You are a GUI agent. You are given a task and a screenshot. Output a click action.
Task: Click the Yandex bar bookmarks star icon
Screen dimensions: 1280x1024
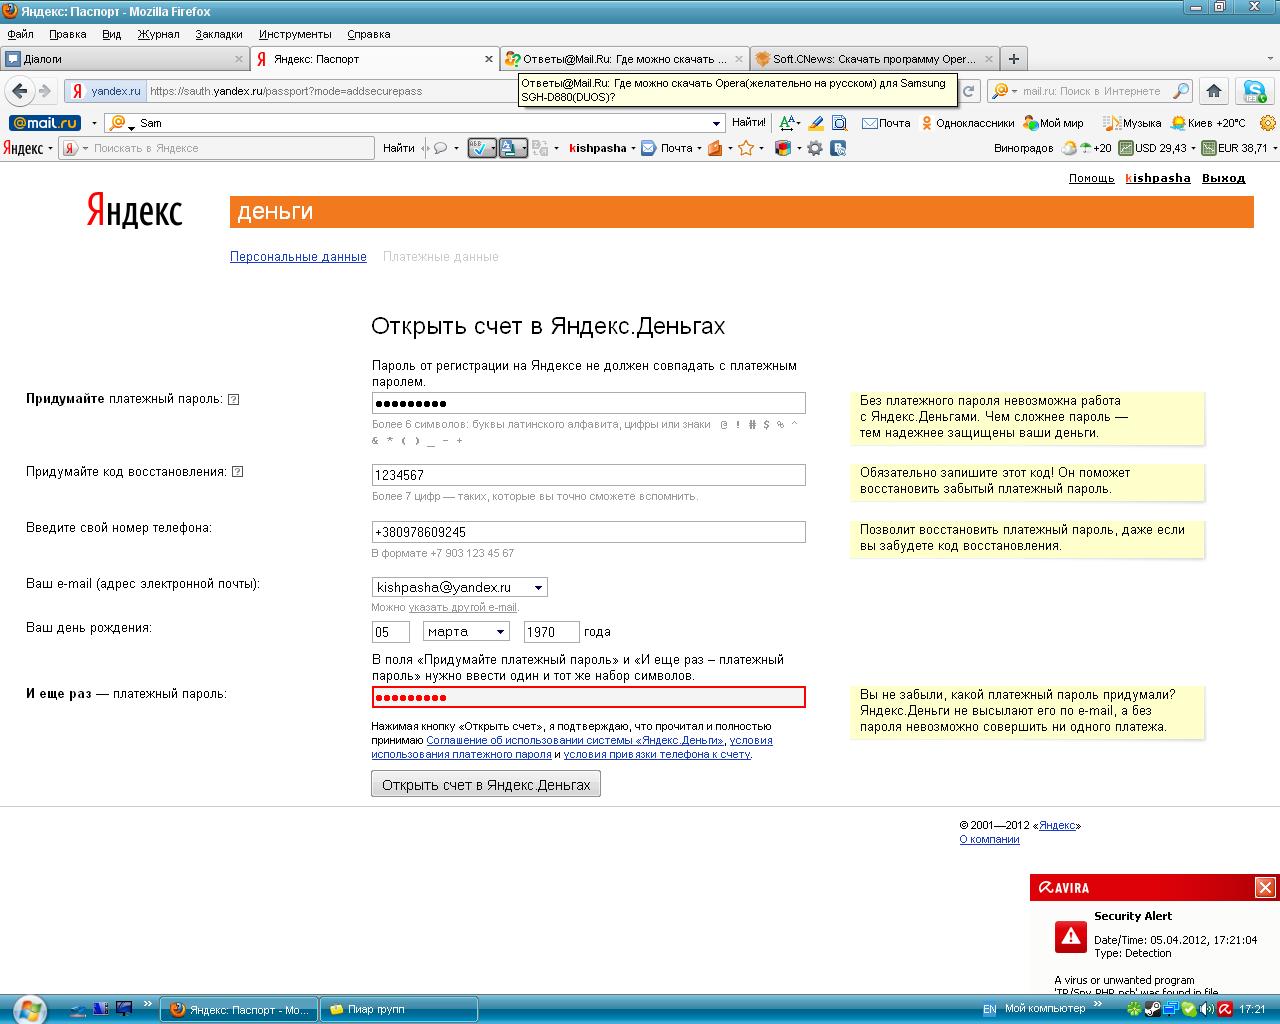pyautogui.click(x=745, y=148)
